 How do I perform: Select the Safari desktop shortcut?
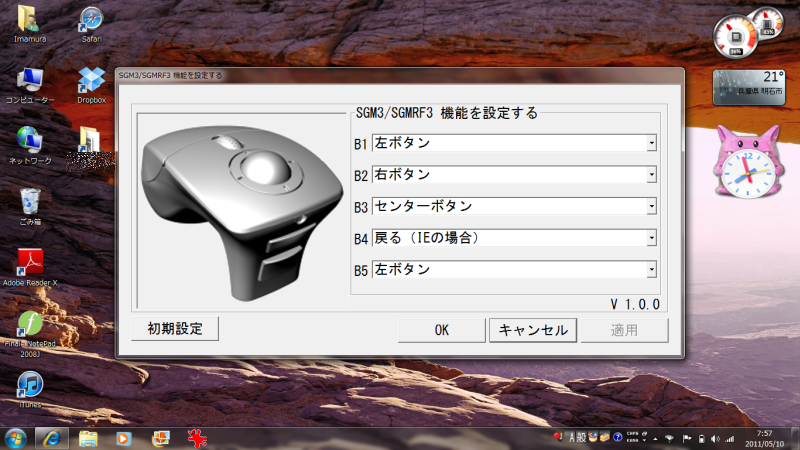click(91, 24)
